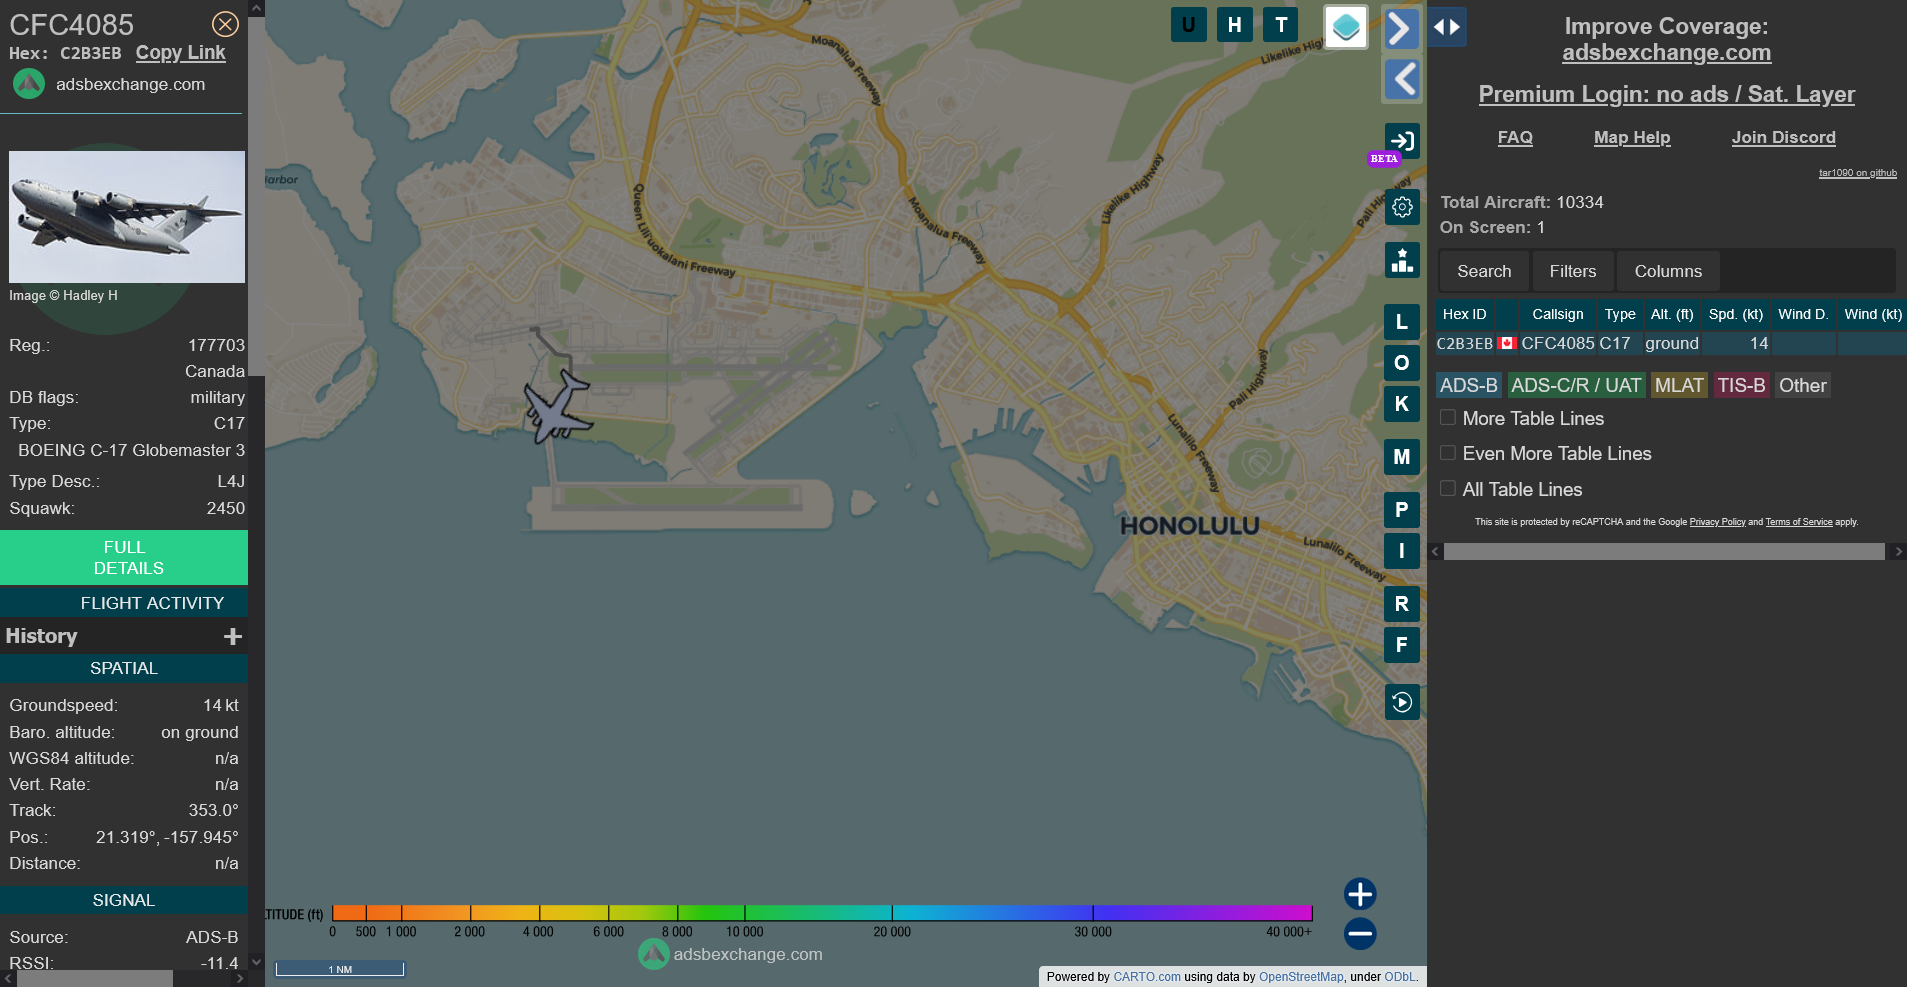The height and width of the screenshot is (987, 1907).
Task: Click the C-17 aircraft photo thumbnail
Action: click(127, 217)
